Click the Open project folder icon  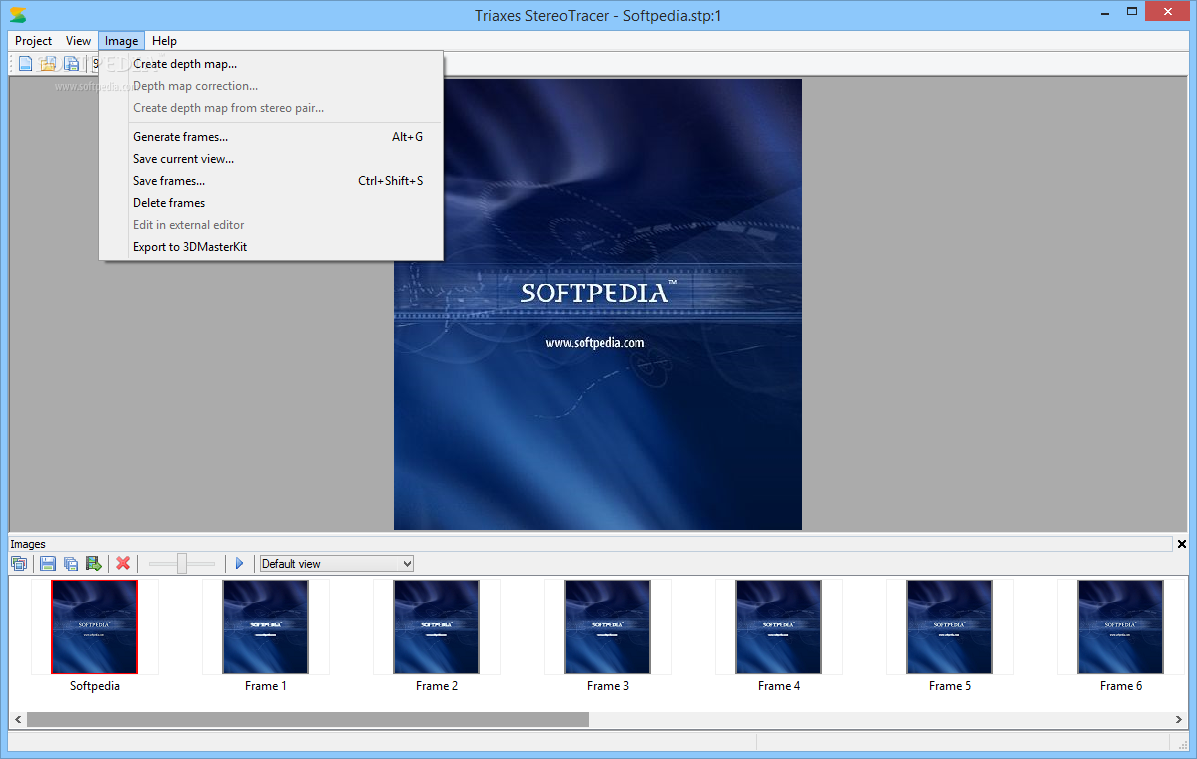coord(47,64)
